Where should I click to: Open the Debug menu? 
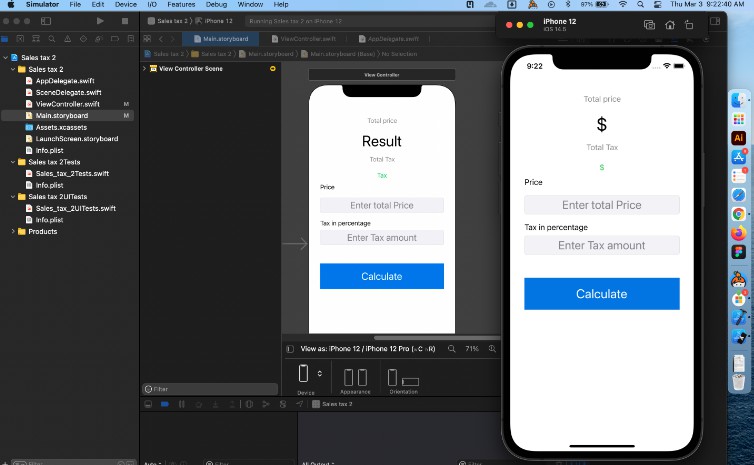pyautogui.click(x=216, y=5)
